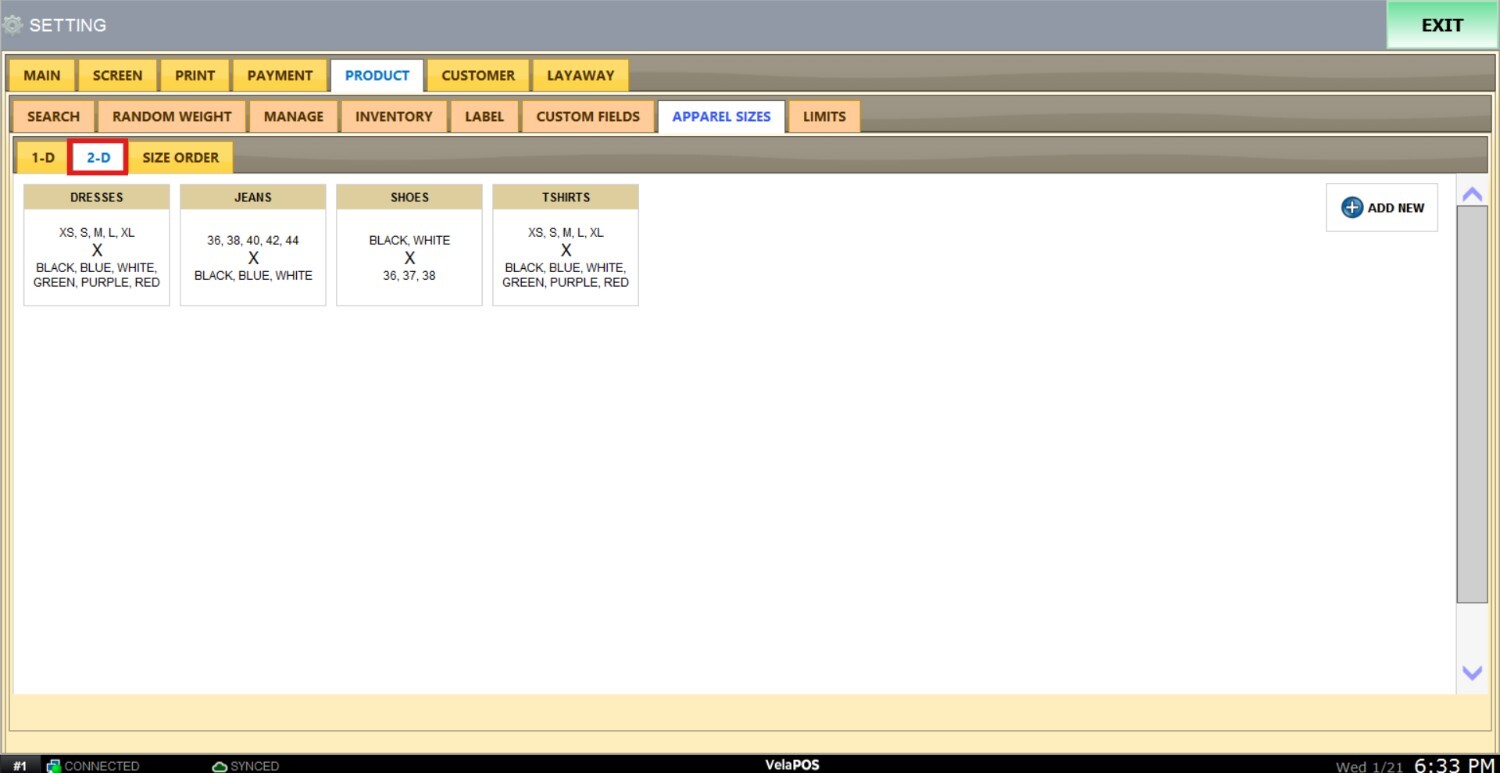Click the #1 station indicator
1500x773 pixels.
pos(20,766)
